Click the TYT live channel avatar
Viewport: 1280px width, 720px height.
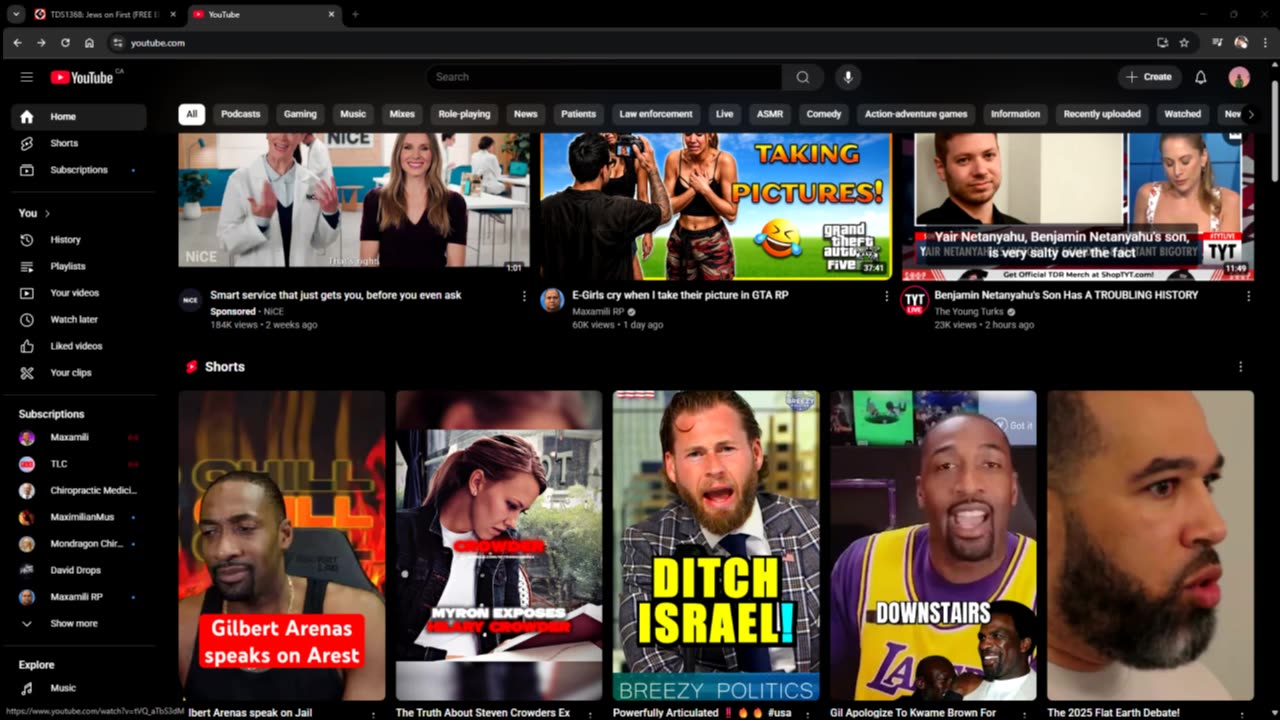914,301
